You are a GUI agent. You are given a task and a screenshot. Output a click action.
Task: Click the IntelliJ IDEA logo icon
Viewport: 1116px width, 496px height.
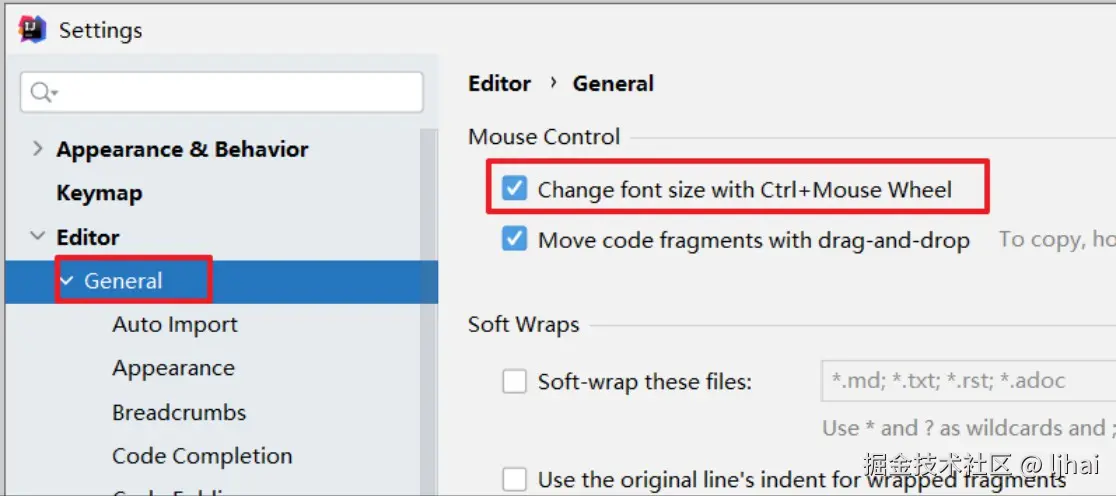32,29
